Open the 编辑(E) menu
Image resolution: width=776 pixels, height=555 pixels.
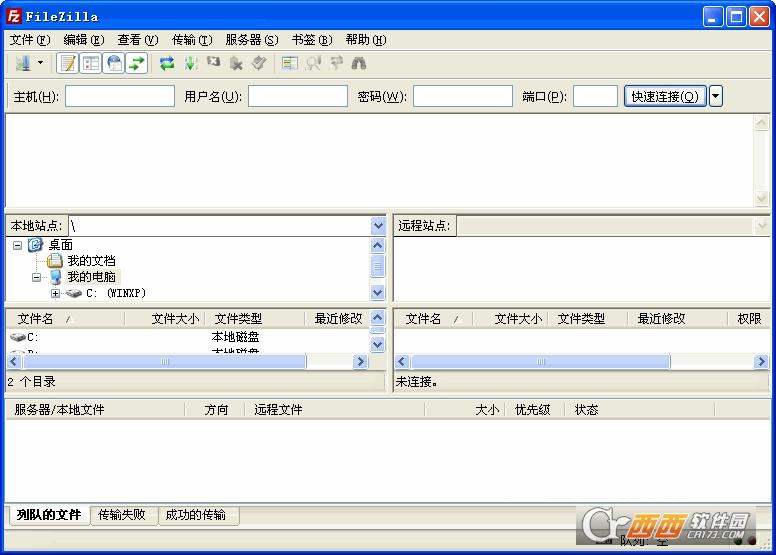tap(83, 40)
